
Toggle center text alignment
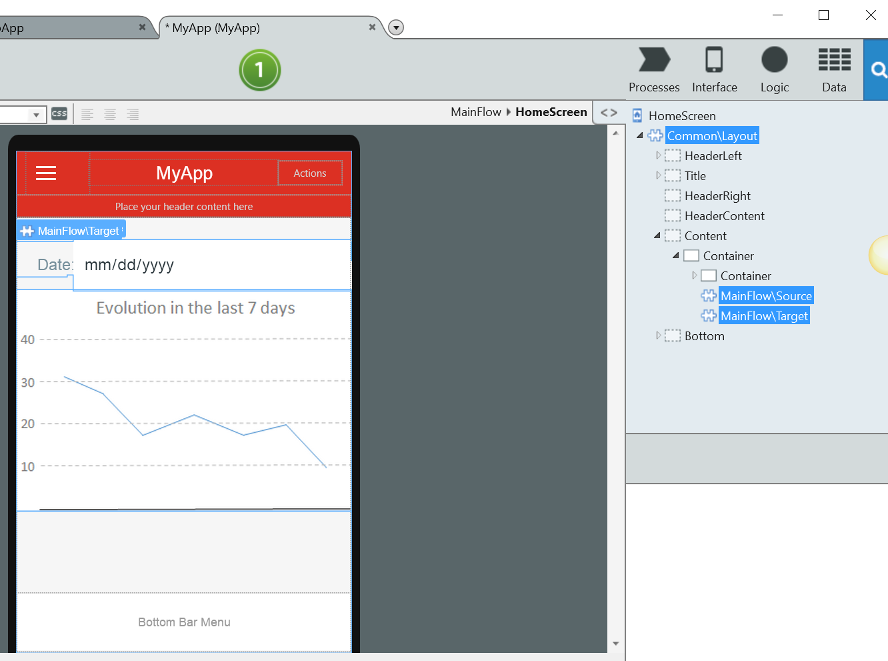[x=109, y=113]
